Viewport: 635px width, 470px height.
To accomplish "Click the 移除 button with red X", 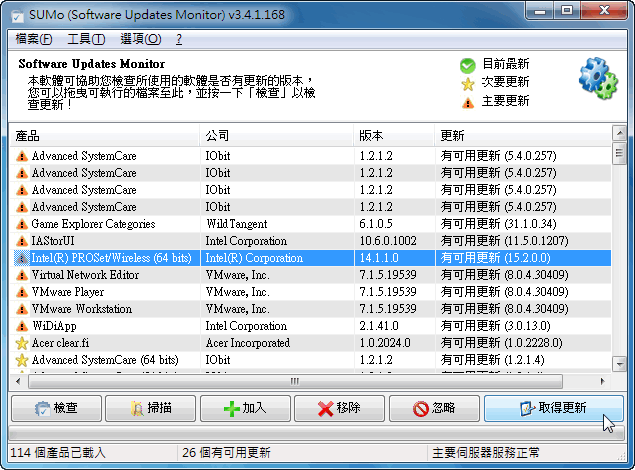I will click(x=340, y=408).
